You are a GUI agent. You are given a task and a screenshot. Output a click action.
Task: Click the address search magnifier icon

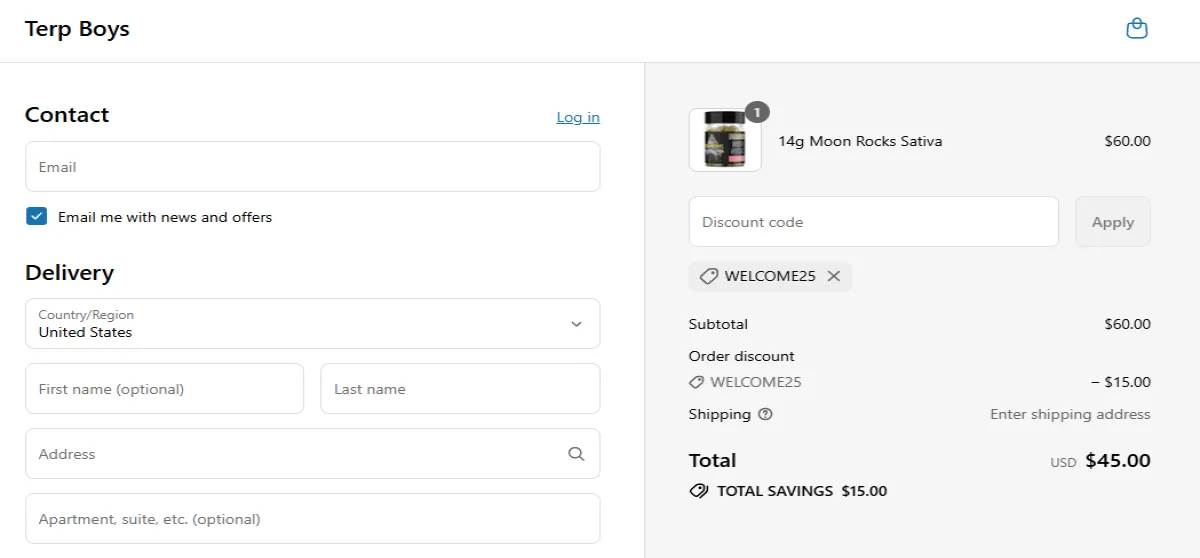[x=576, y=453]
